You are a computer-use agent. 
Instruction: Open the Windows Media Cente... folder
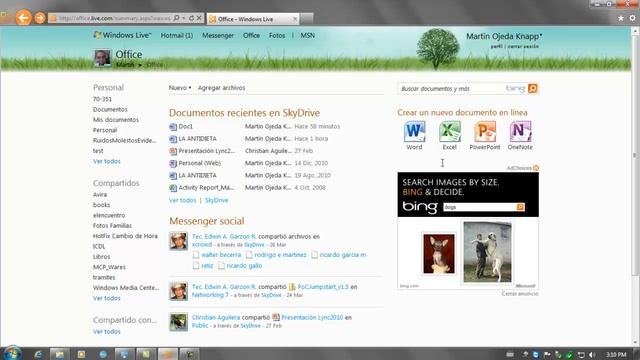coord(126,287)
